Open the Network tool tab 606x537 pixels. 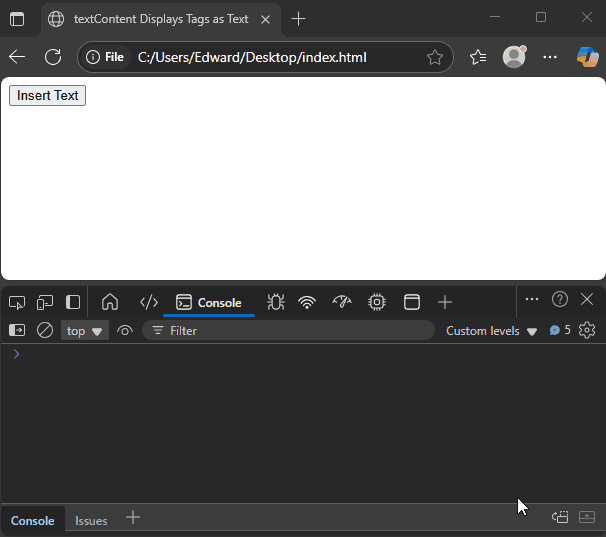[307, 302]
